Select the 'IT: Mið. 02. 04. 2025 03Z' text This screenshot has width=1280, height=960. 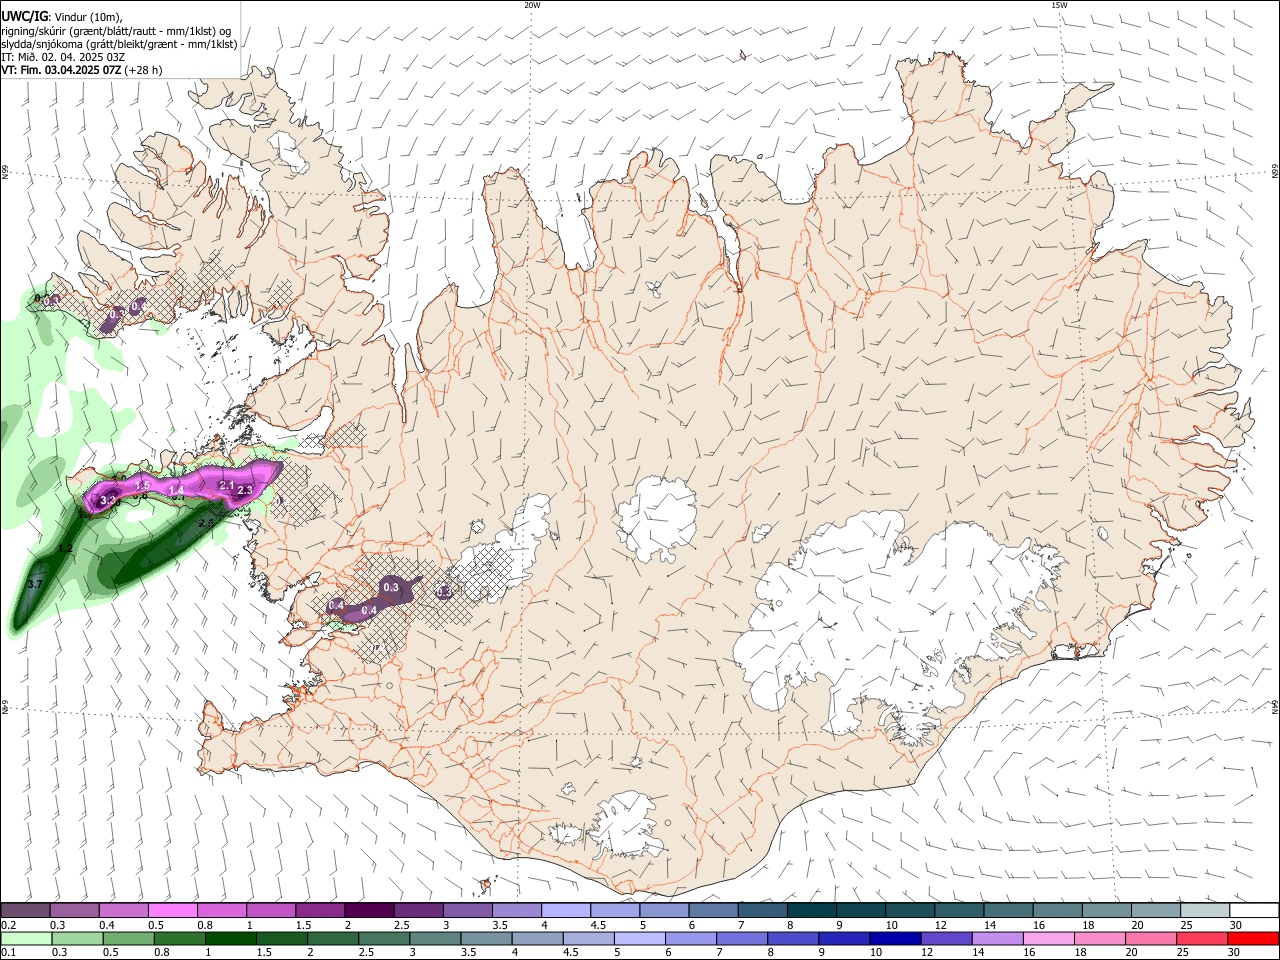[x=63, y=57]
